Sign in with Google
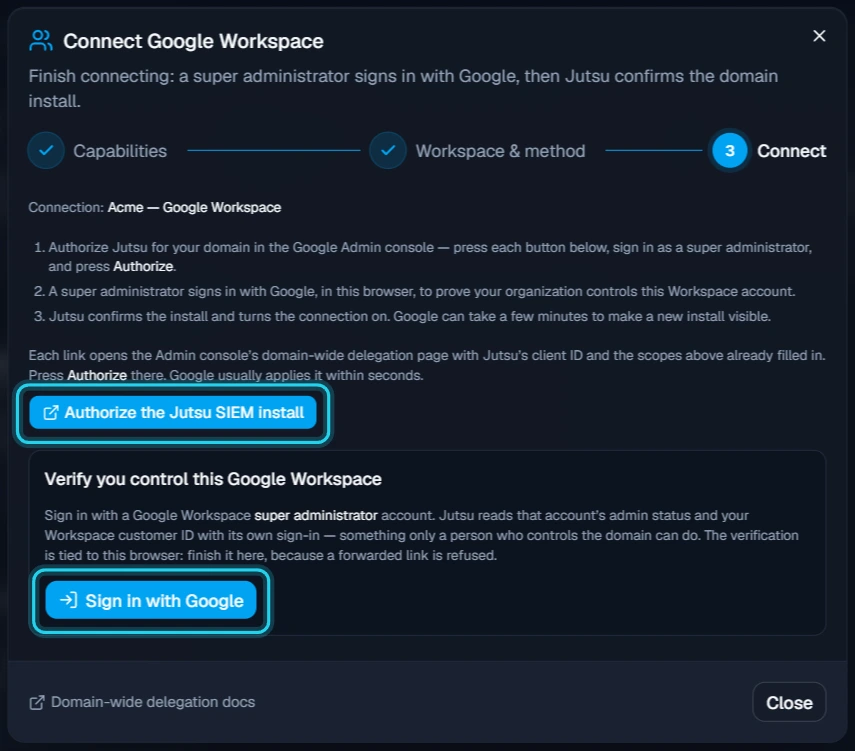The width and height of the screenshot is (855, 751). (151, 600)
